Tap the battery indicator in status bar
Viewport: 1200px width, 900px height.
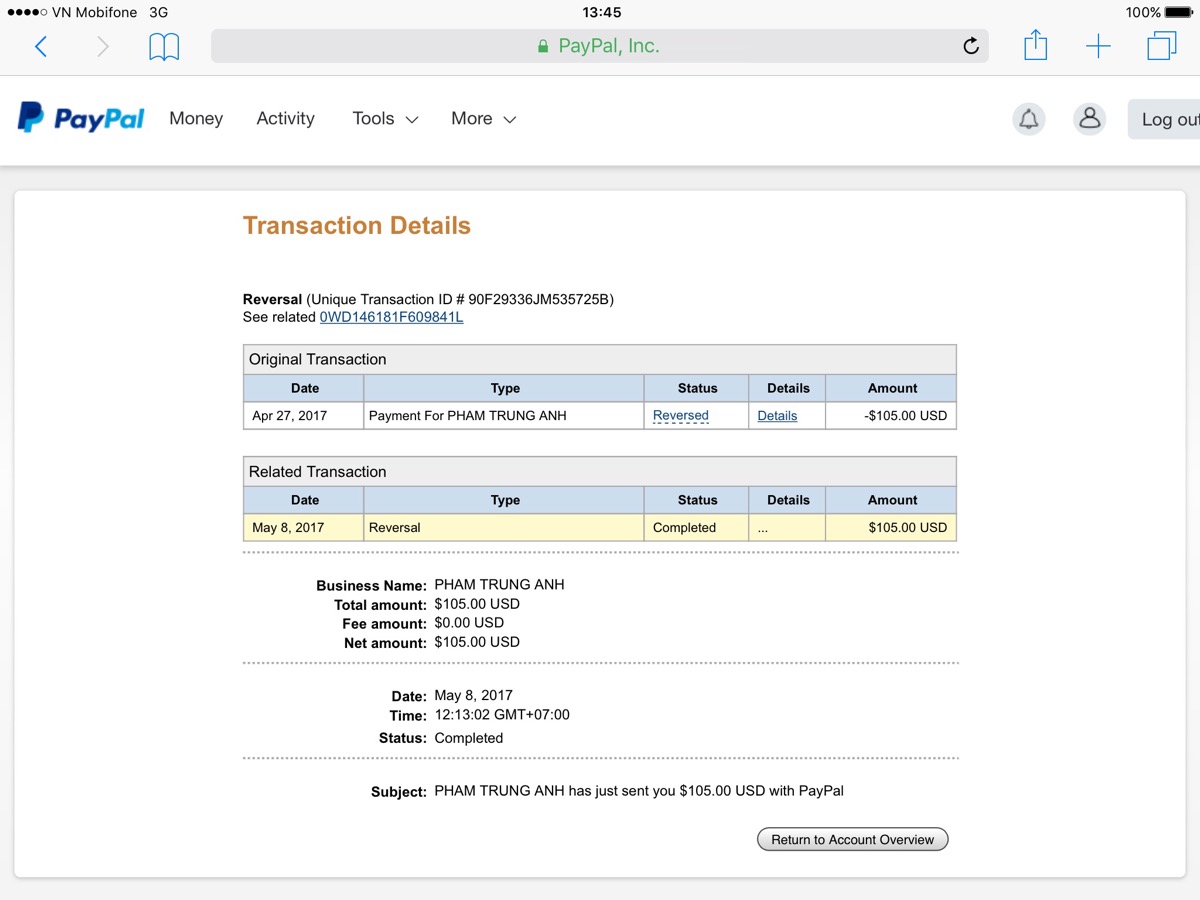1179,12
